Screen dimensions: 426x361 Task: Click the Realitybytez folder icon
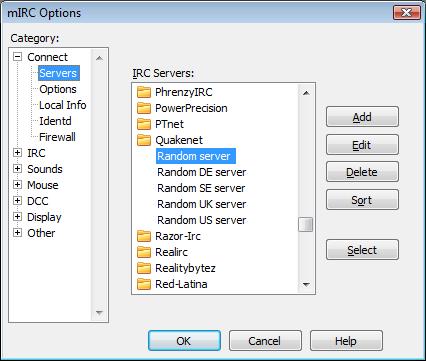pyautogui.click(x=144, y=268)
